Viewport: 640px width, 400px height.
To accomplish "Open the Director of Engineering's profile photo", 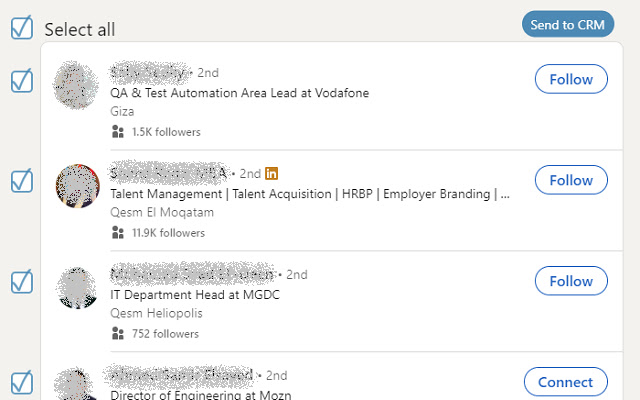I will click(x=77, y=385).
